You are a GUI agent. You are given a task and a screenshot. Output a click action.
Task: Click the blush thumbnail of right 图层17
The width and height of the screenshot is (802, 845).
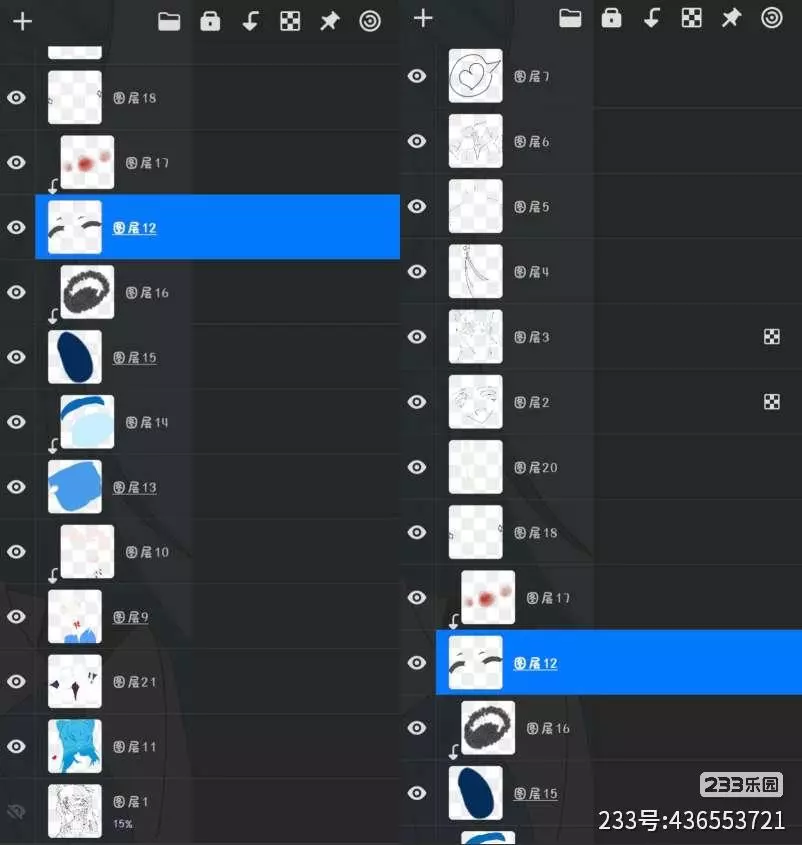coord(488,597)
